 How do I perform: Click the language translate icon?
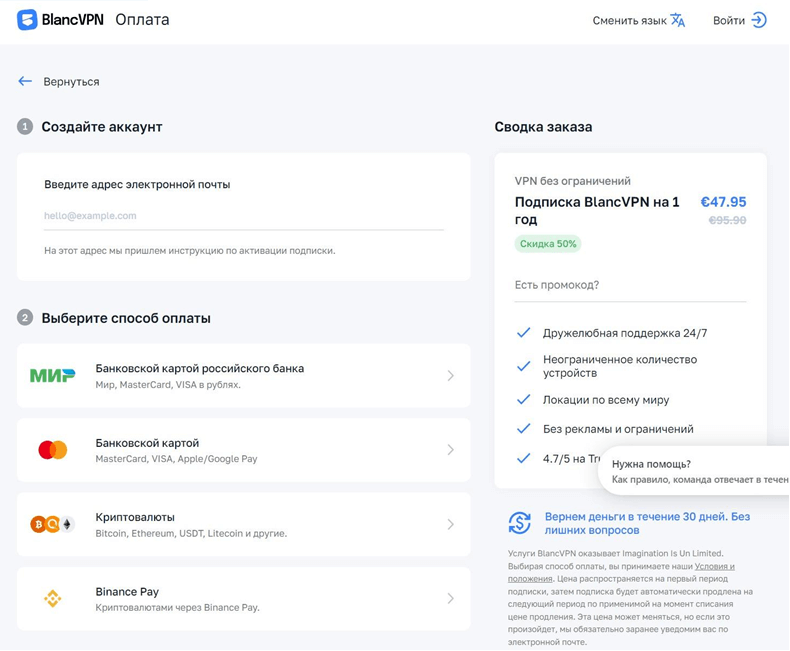(678, 20)
